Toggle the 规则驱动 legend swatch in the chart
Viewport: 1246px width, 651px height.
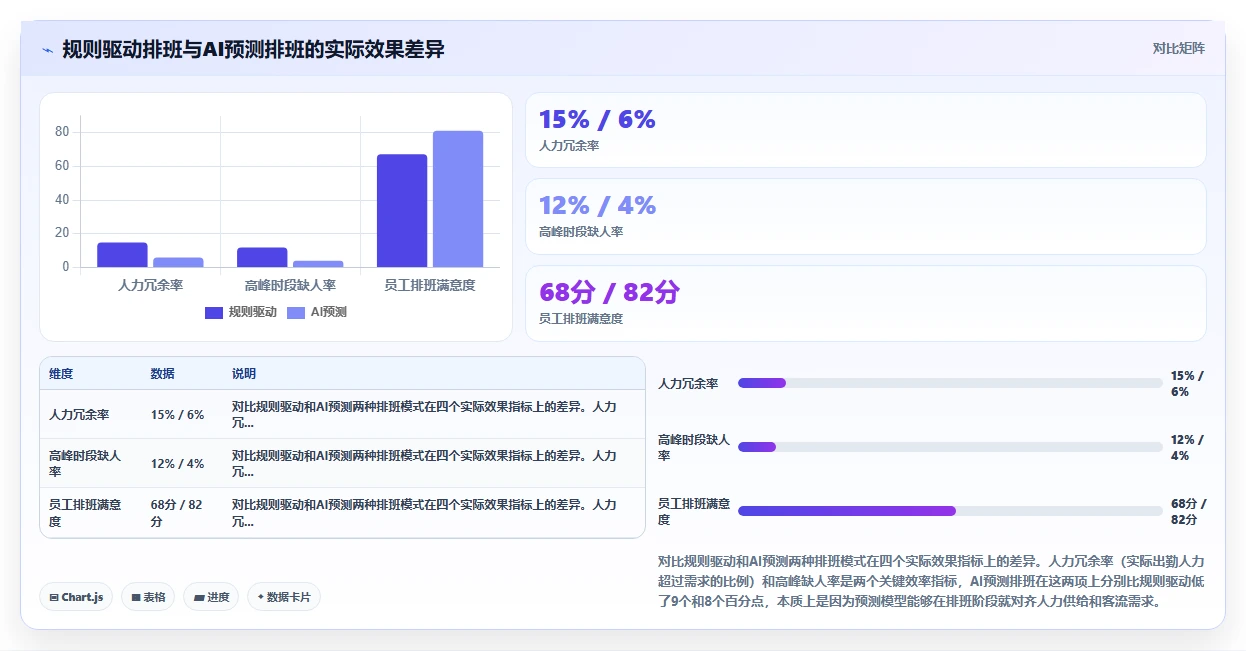pos(214,313)
